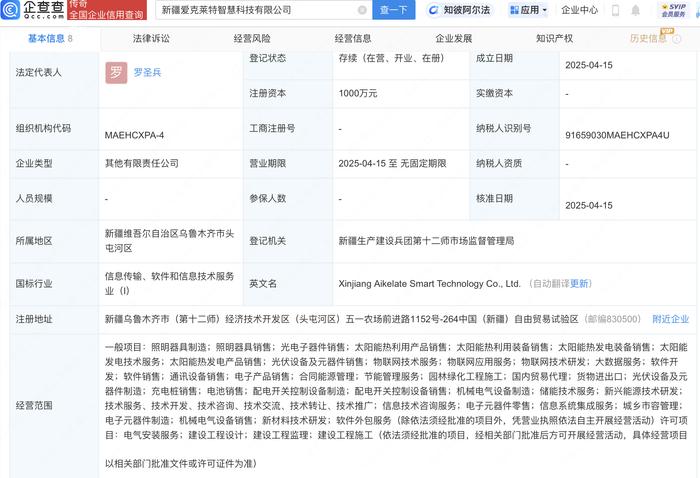The width and height of the screenshot is (700, 478).
Task: Open the 经营风险 tab
Action: click(252, 38)
